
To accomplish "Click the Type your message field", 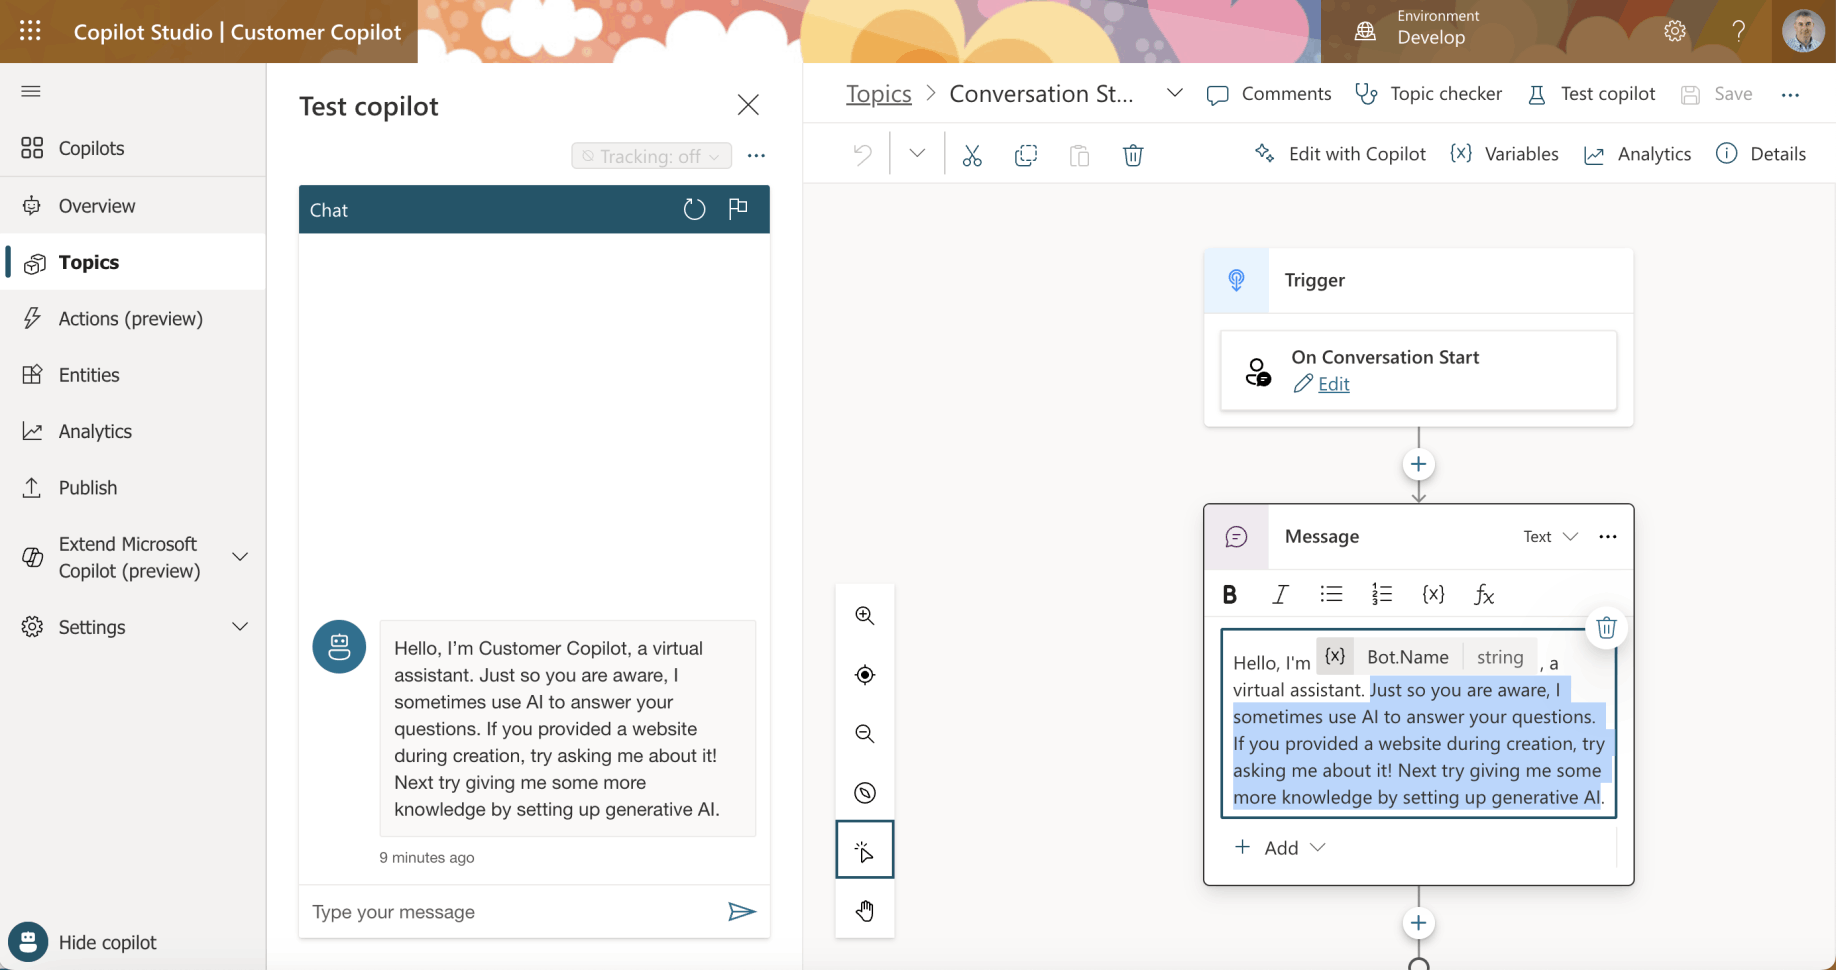I will click(510, 912).
